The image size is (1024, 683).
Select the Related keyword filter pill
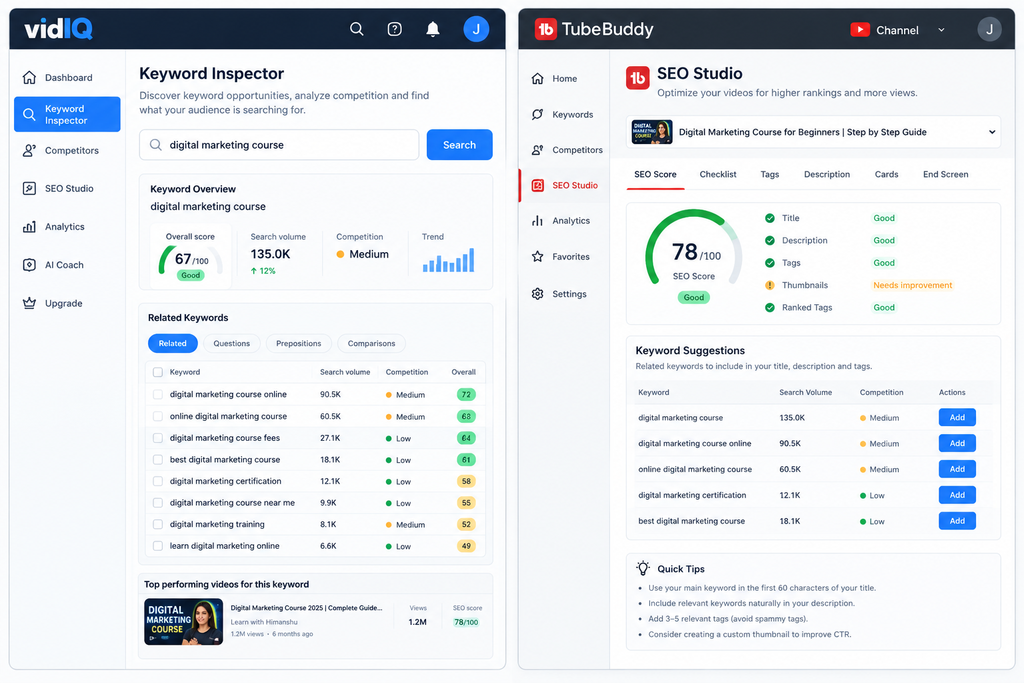click(172, 343)
